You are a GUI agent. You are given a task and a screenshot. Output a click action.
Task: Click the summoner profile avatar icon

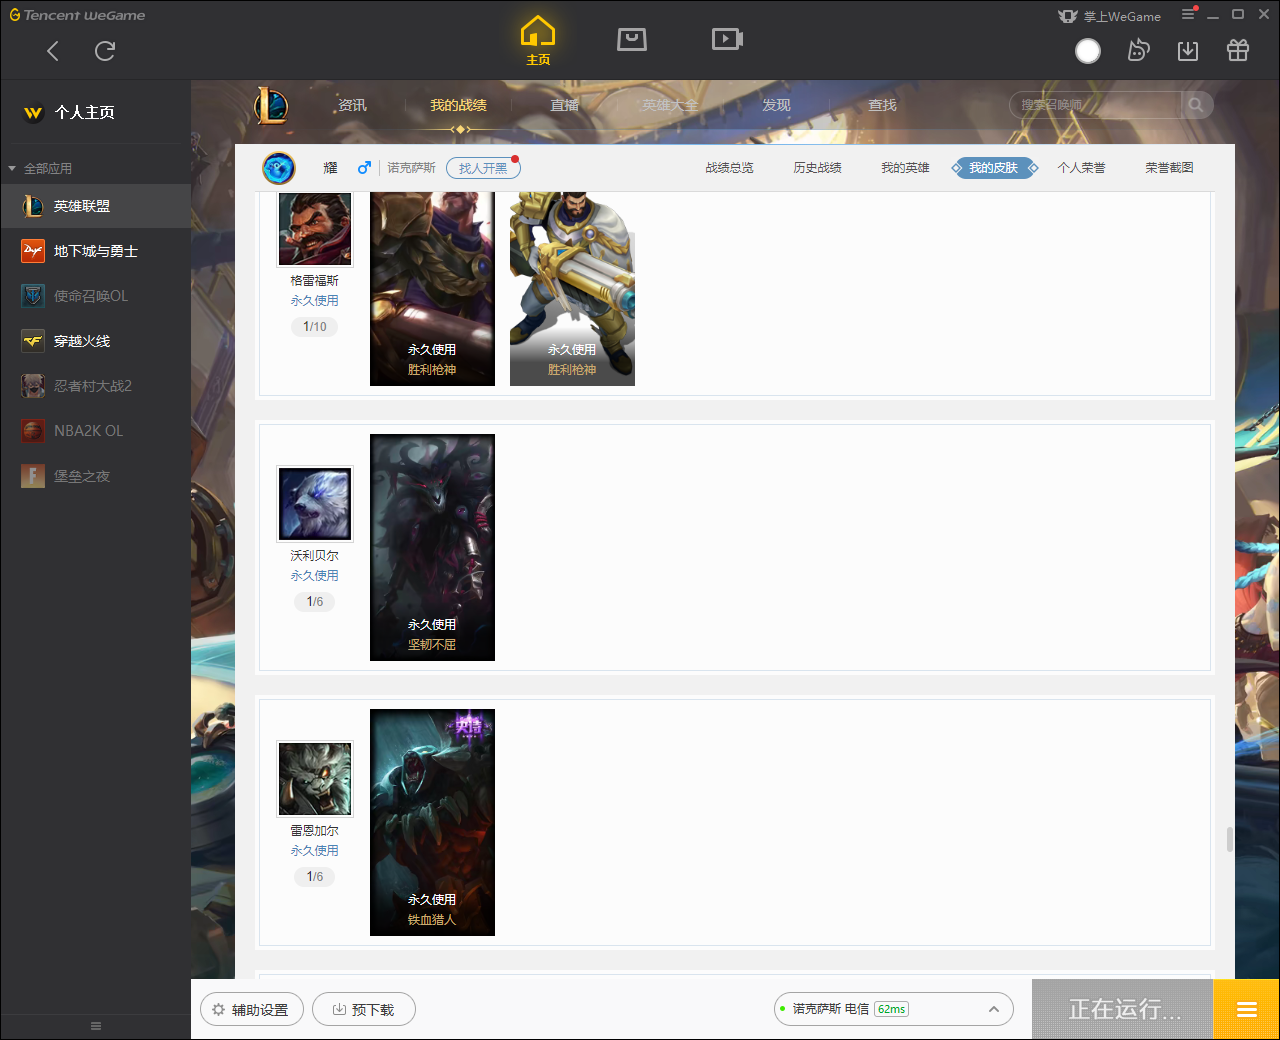pyautogui.click(x=279, y=168)
